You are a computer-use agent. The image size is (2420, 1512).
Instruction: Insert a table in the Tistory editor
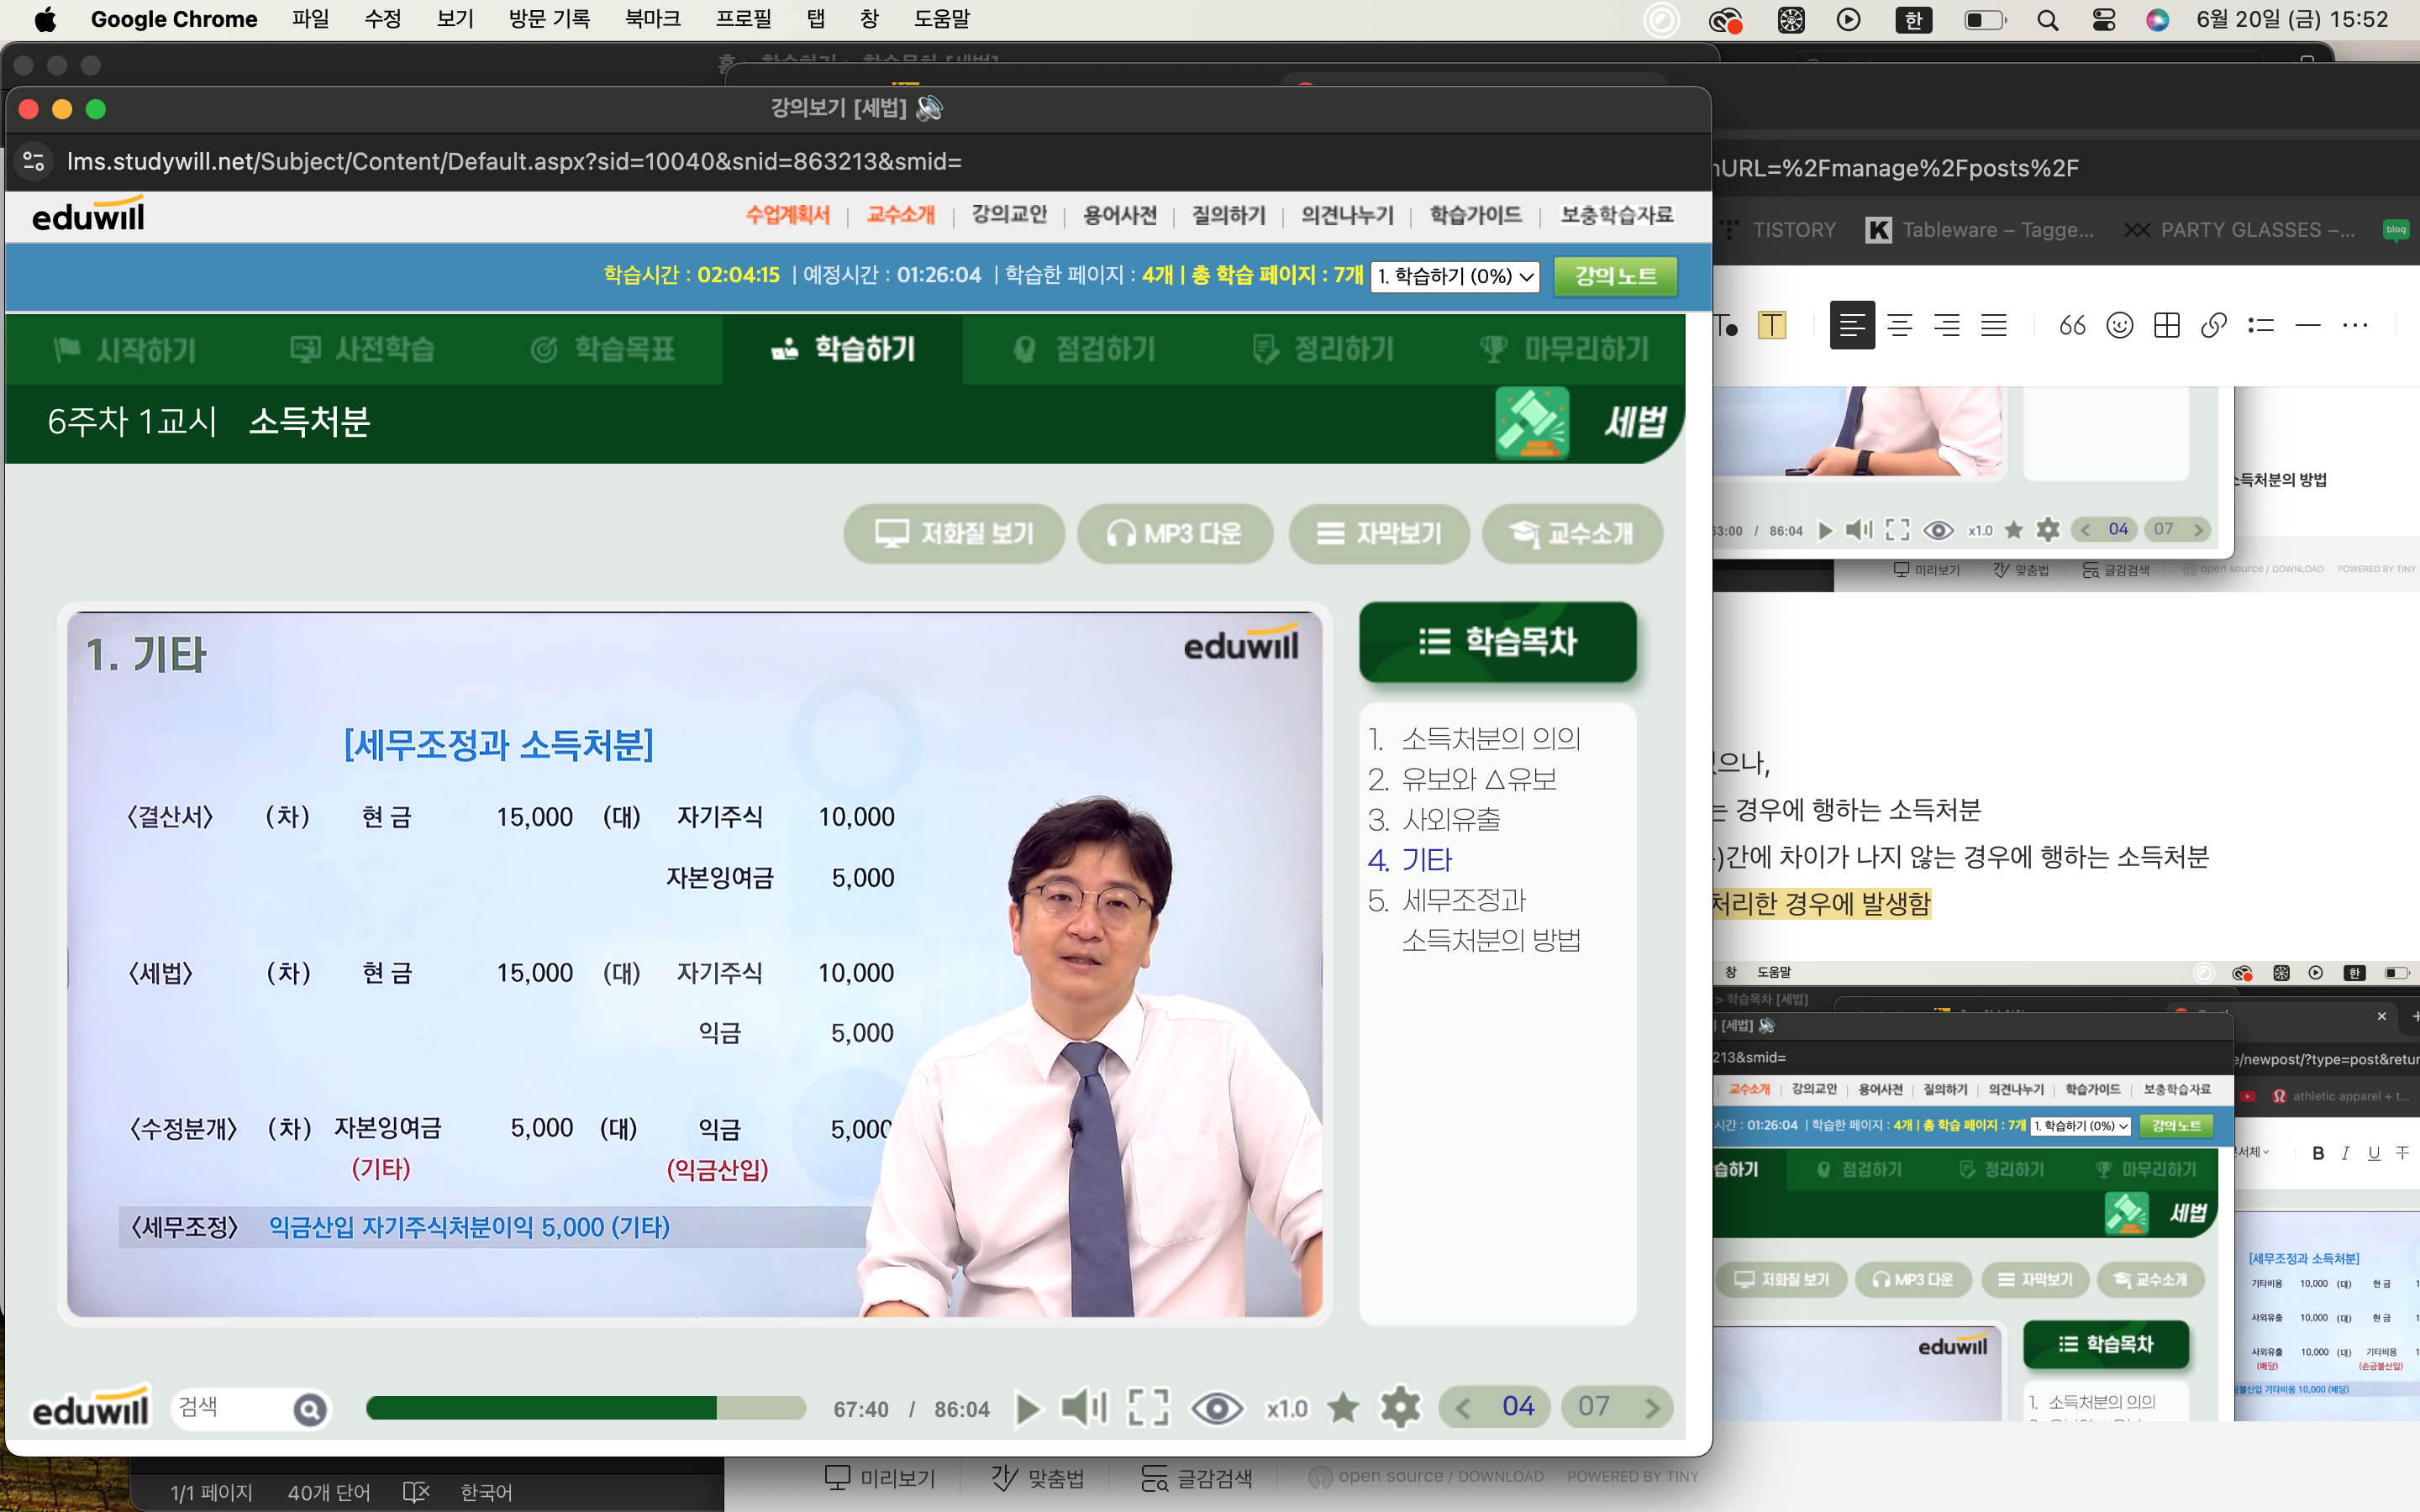(2166, 325)
